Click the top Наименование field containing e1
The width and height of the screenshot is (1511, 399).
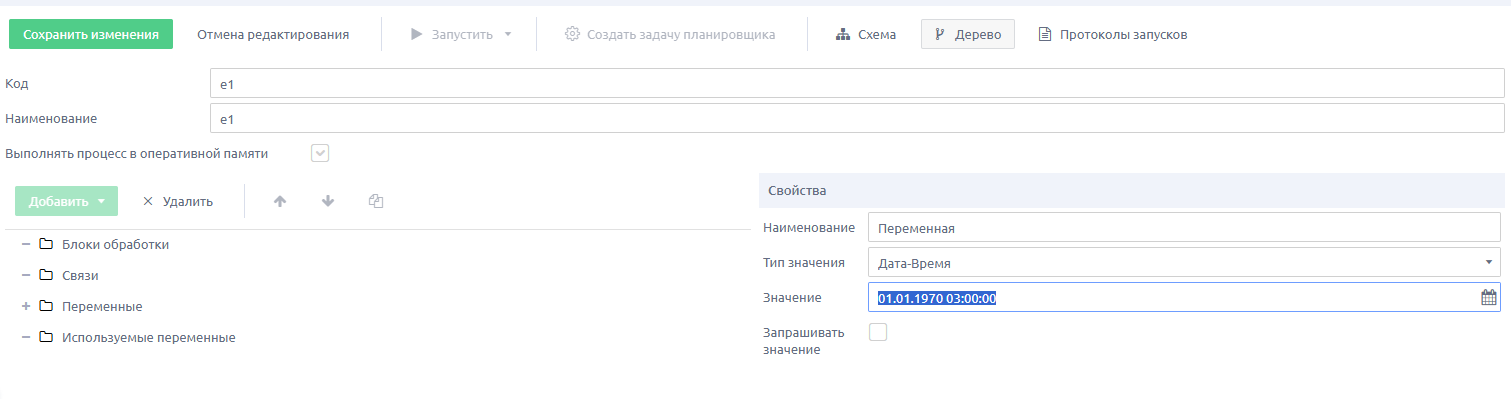coord(857,118)
